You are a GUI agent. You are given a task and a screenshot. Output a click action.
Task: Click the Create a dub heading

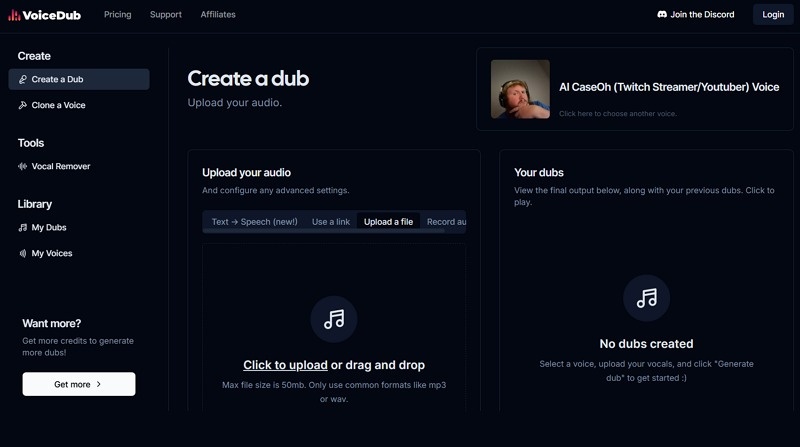pyautogui.click(x=248, y=79)
